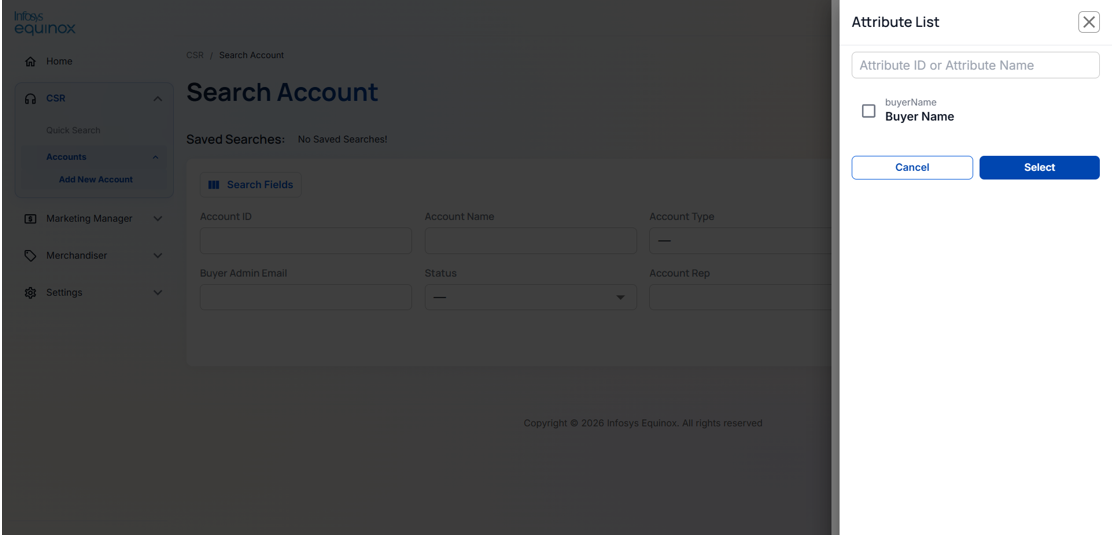Click the Infosys Equinox logo
The width and height of the screenshot is (1118, 535).
coord(44,23)
